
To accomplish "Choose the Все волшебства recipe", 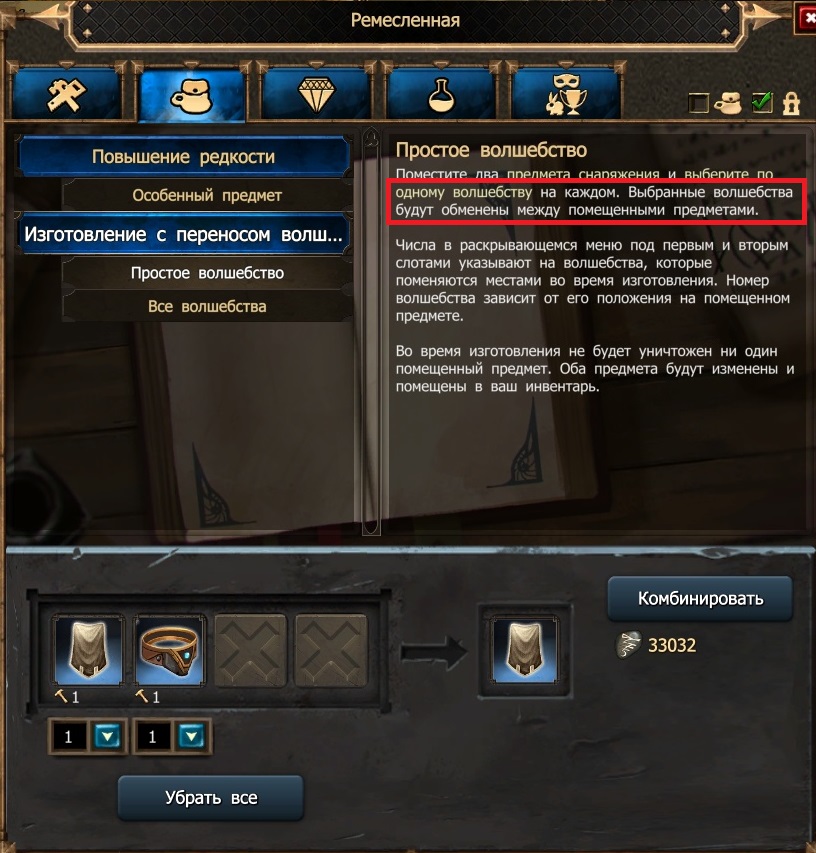I will coord(207,306).
